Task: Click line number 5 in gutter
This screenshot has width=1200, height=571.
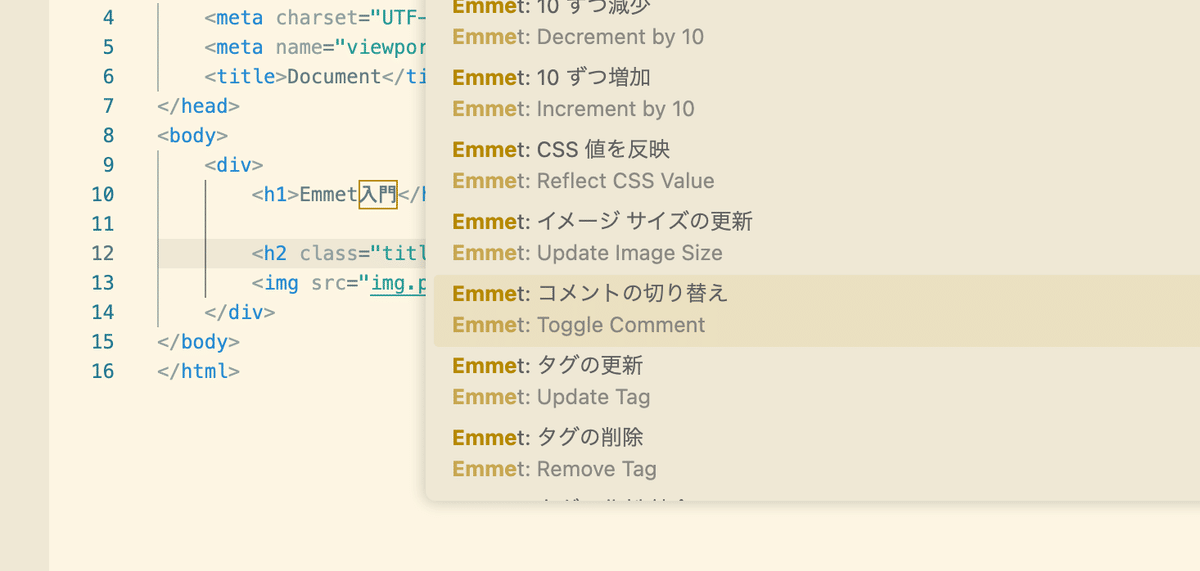Action: pyautogui.click(x=108, y=47)
